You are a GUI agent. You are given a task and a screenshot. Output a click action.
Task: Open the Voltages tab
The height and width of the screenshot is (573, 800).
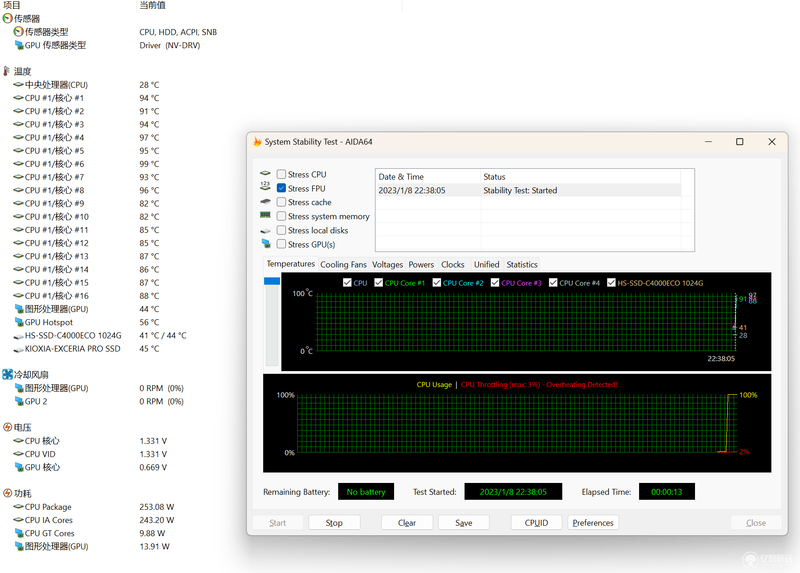387,264
